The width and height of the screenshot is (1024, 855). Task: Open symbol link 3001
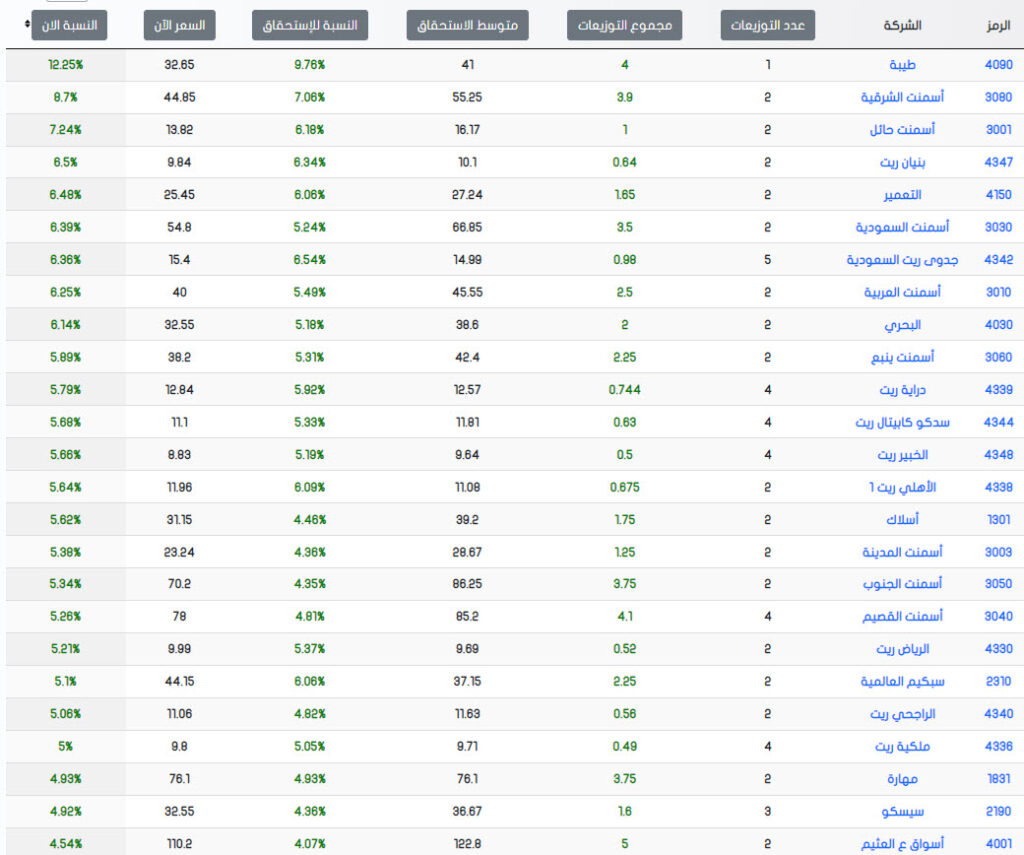[x=999, y=129]
